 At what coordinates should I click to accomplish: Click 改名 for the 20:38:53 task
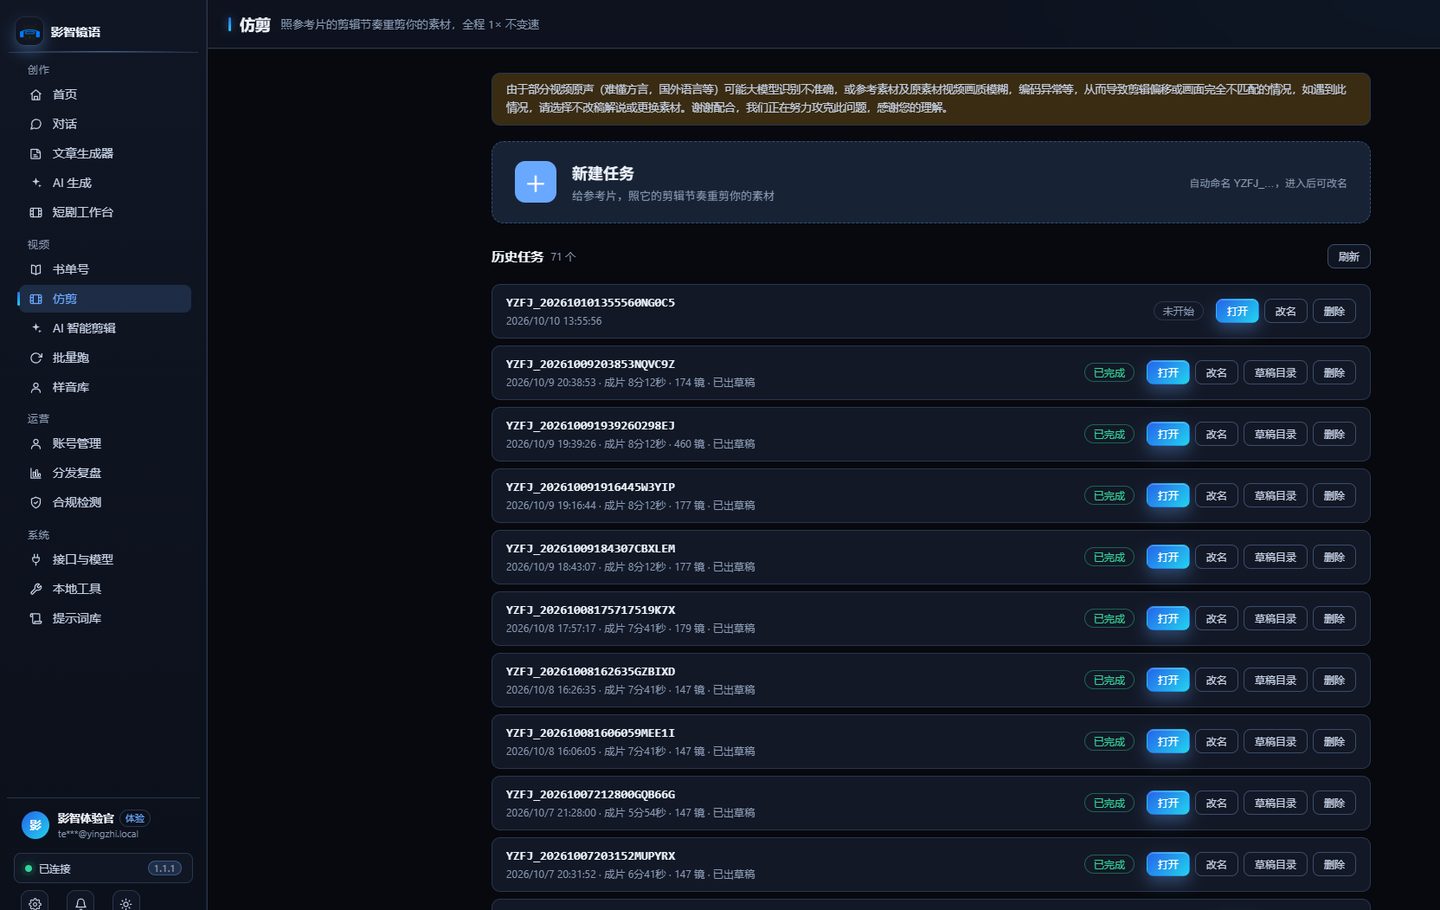[1216, 373]
